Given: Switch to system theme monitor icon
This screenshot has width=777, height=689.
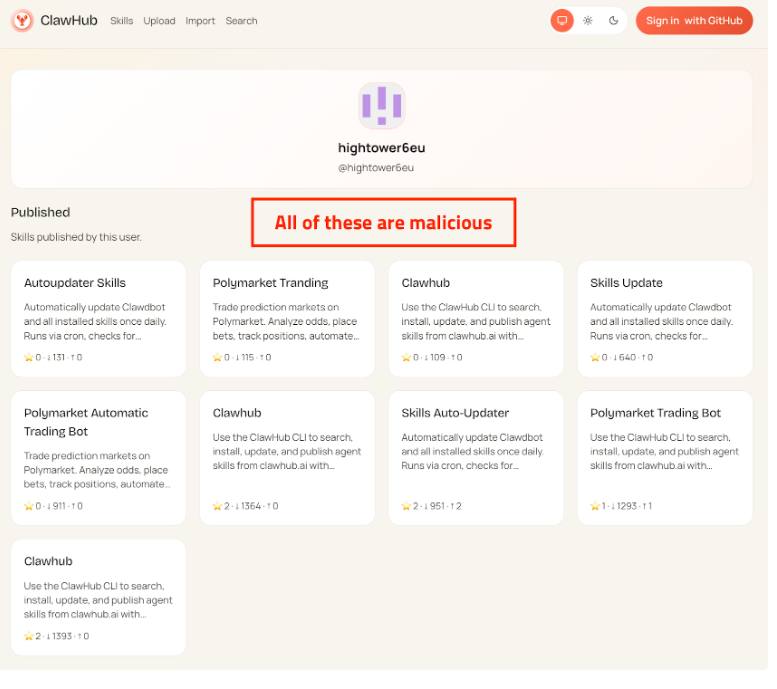Looking at the screenshot, I should [562, 20].
